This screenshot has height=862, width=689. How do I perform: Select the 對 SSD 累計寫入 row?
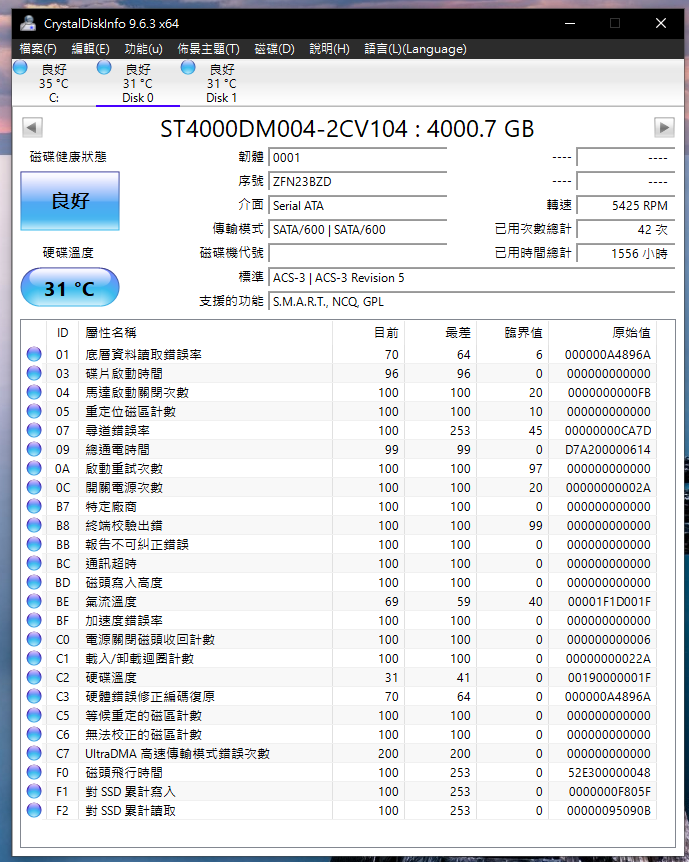pyautogui.click(x=339, y=791)
